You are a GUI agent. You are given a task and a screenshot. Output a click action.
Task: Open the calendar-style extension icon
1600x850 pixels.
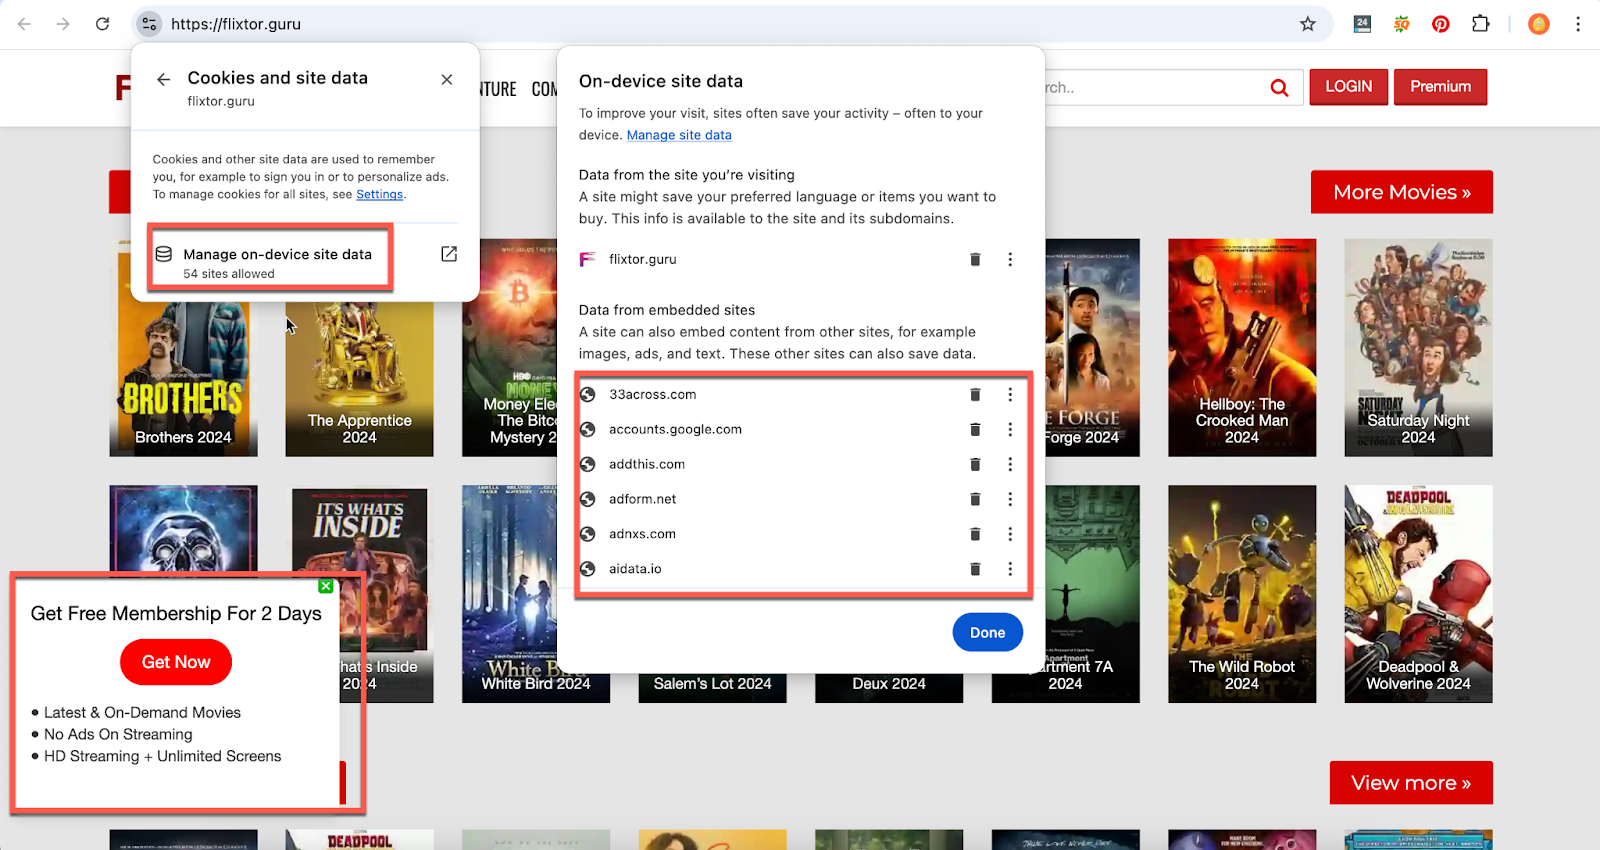[1362, 24]
